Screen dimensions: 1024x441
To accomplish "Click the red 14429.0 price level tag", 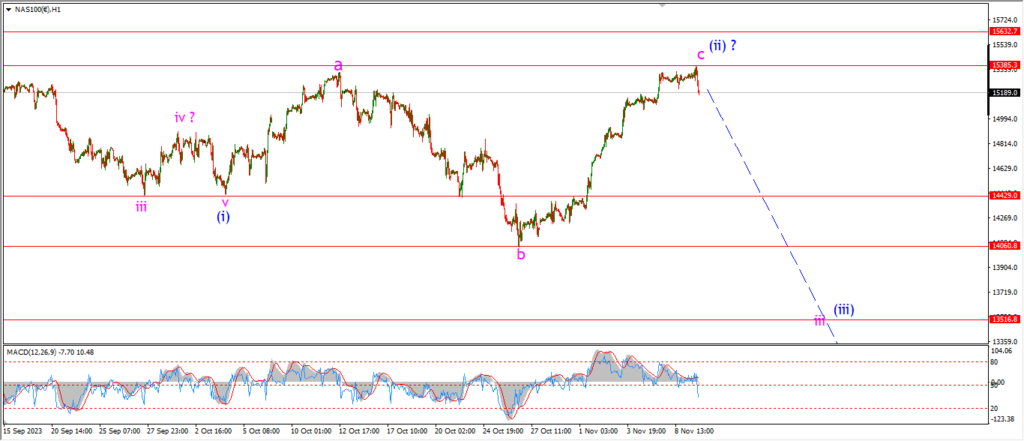I will 1003,196.
